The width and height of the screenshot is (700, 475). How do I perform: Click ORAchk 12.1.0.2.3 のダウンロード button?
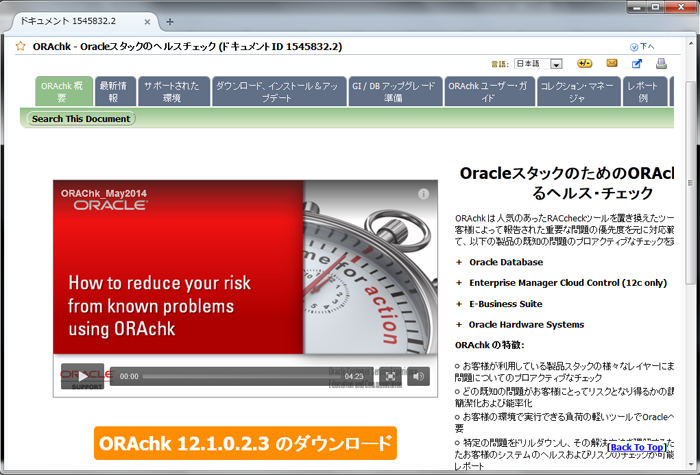click(x=245, y=443)
